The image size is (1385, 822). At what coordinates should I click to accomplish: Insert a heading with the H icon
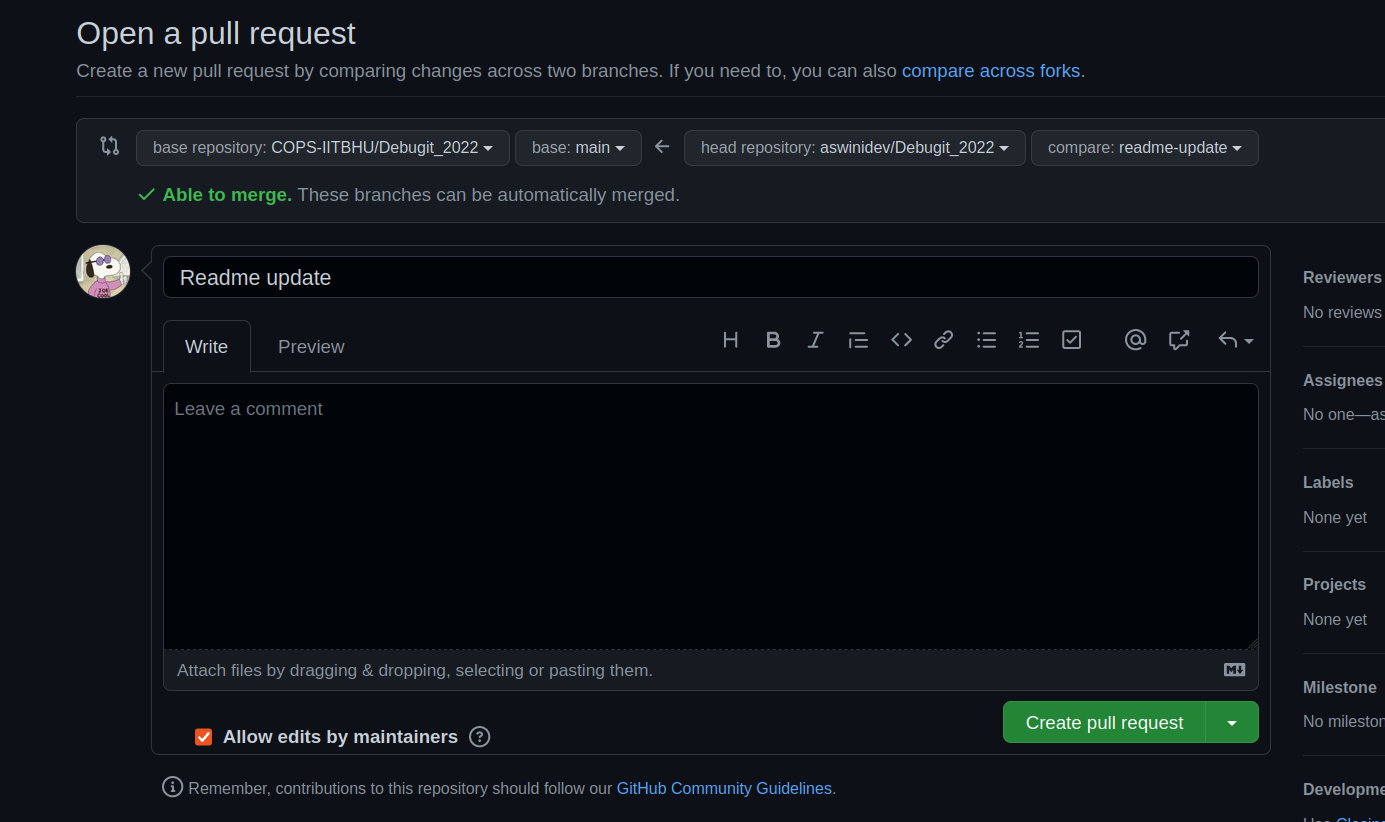coord(730,340)
